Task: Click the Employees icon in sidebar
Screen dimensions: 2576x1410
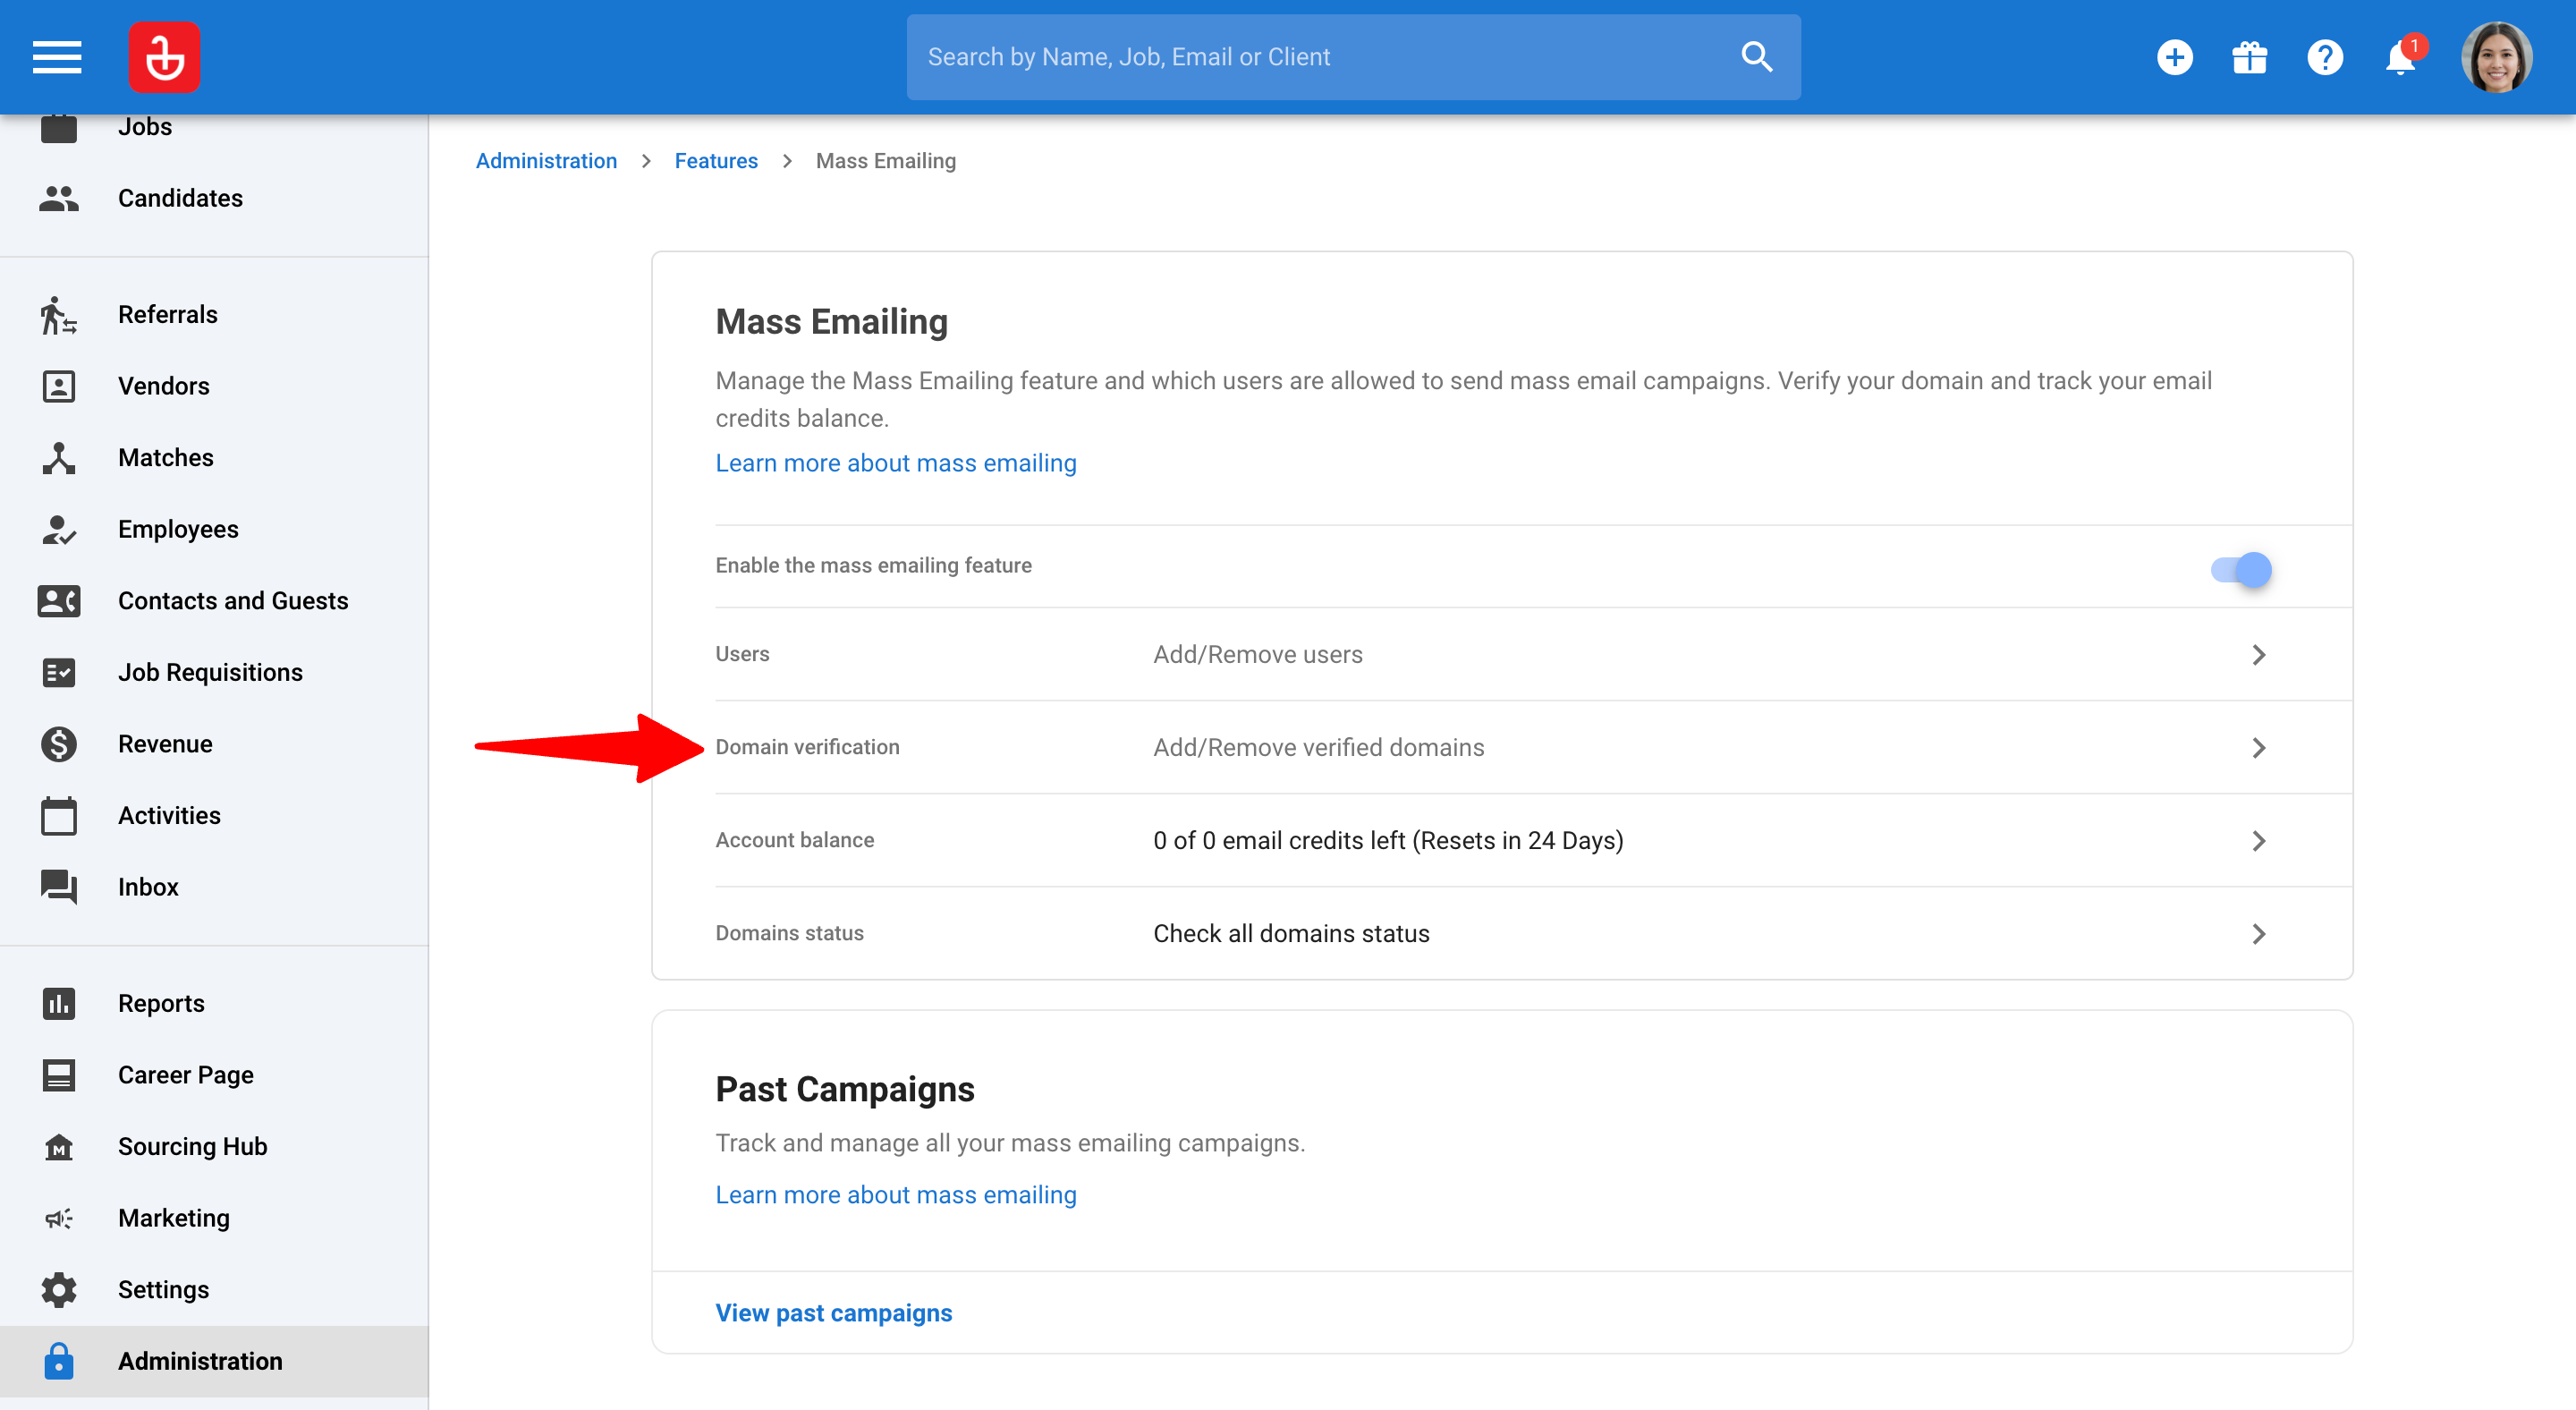Action: point(59,529)
